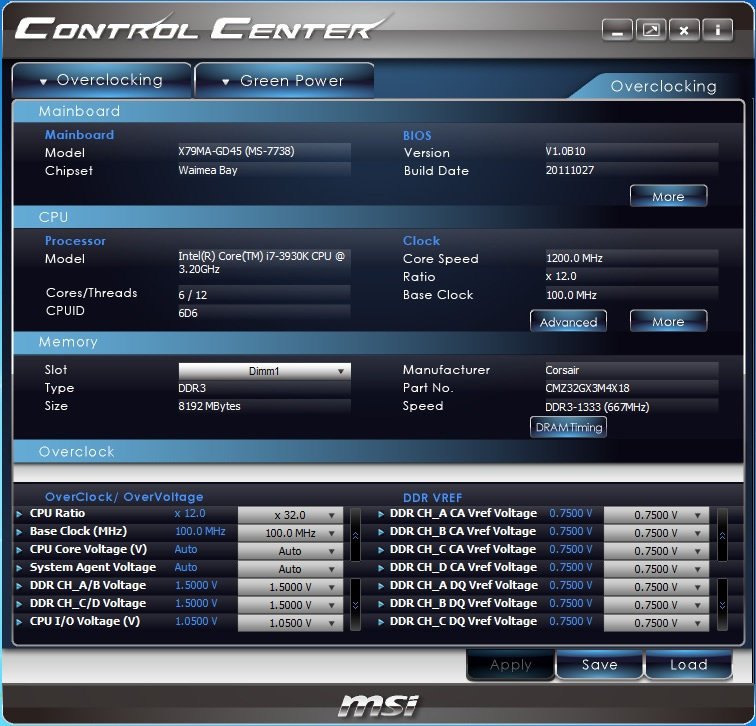The height and width of the screenshot is (726, 756).
Task: Click arrow icon next to DDR CH_A CA Vref Voltage
Action: pyautogui.click(x=381, y=514)
